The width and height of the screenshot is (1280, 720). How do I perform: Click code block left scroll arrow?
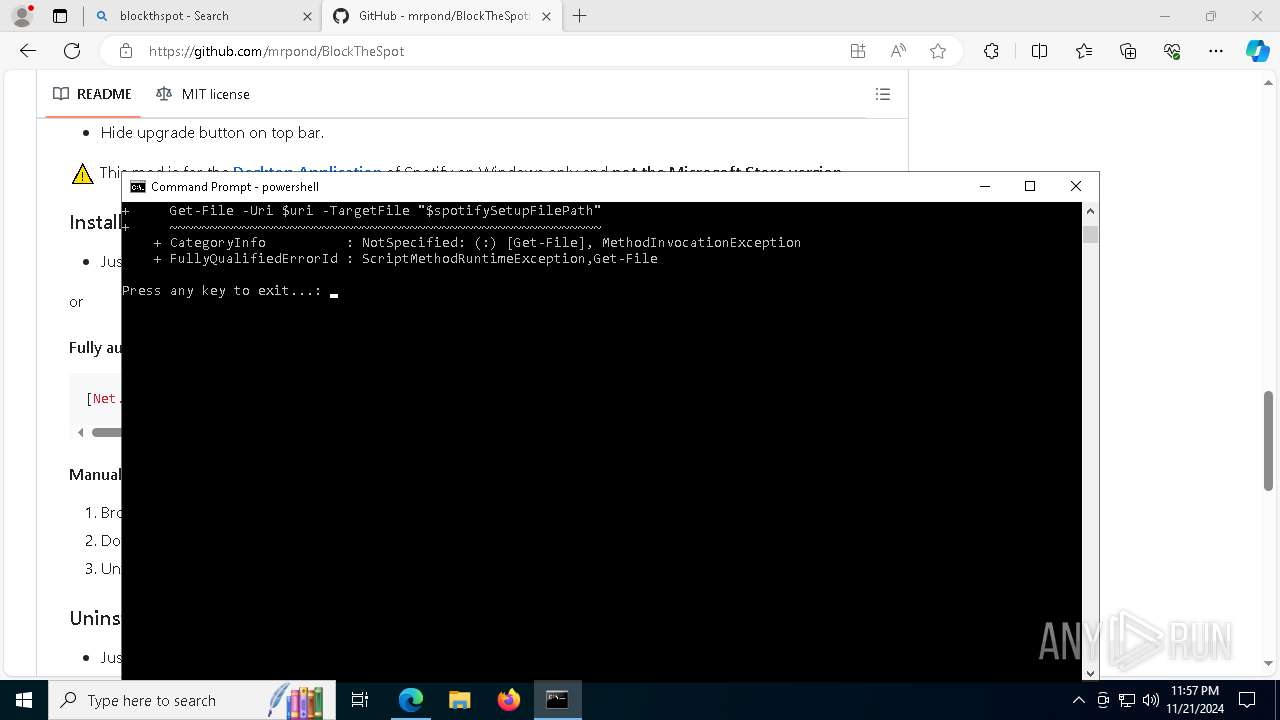(x=80, y=433)
